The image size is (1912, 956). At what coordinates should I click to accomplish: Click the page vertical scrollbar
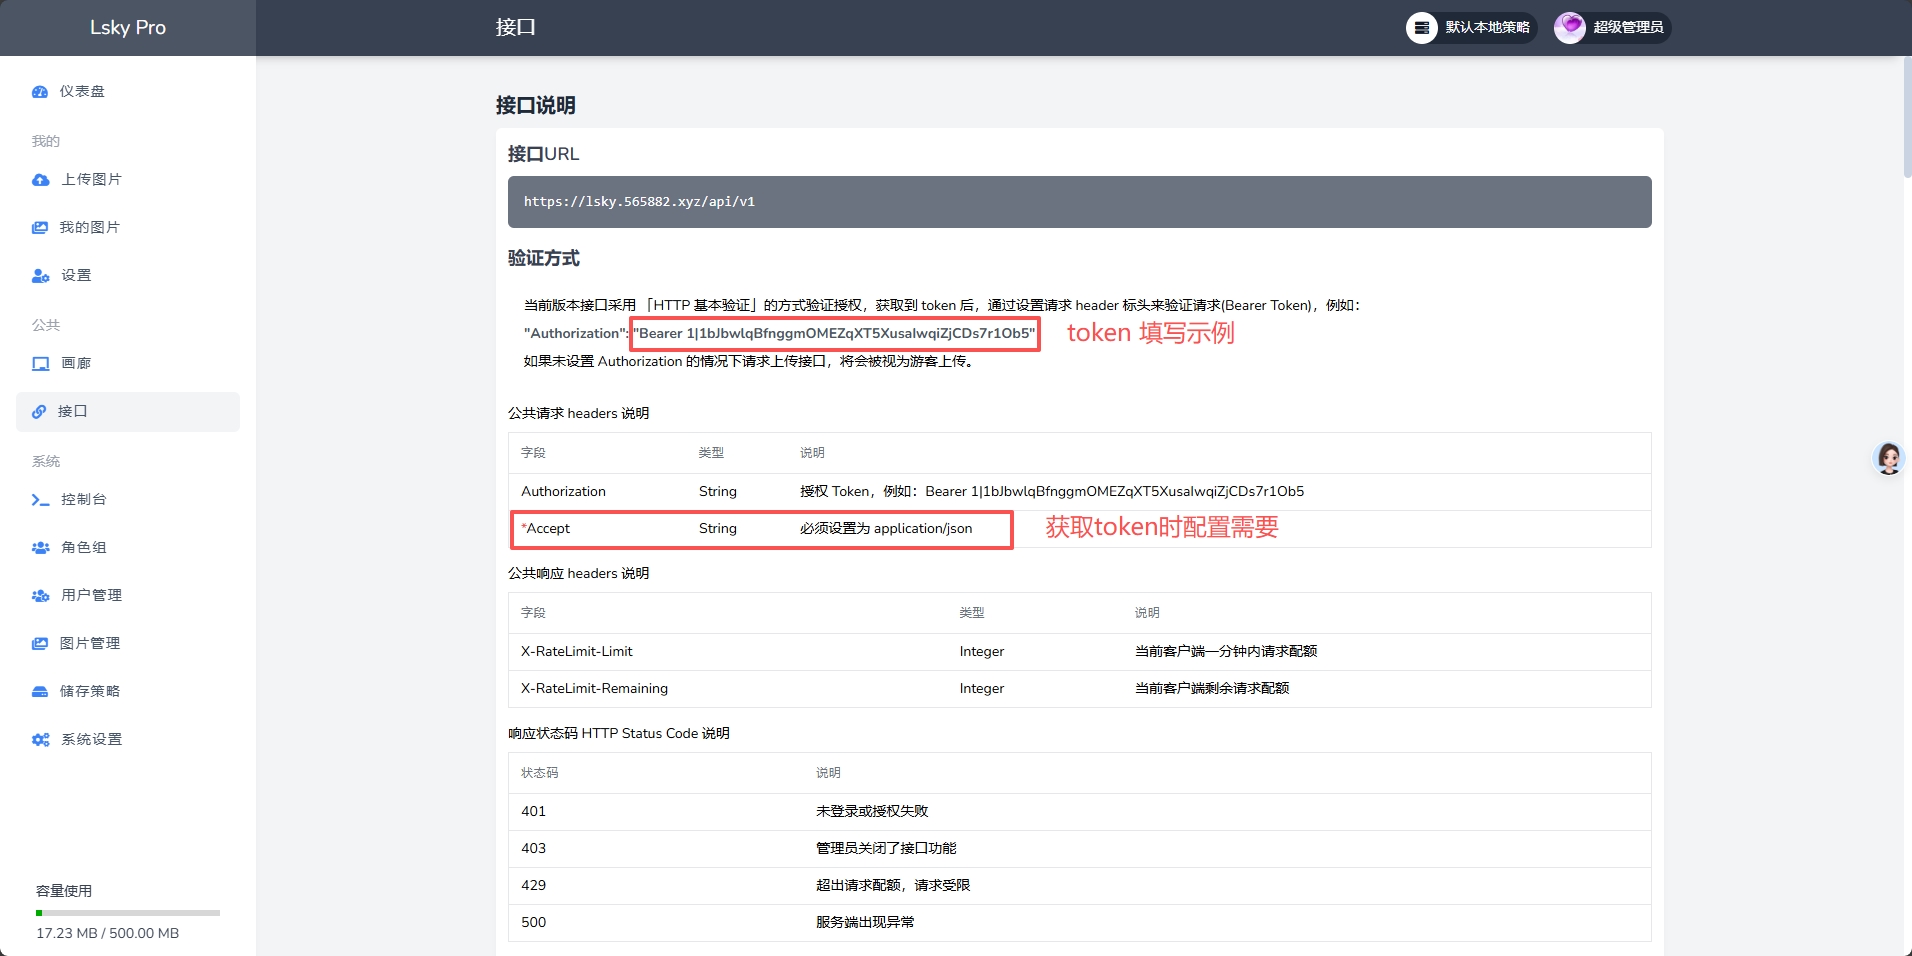click(x=1906, y=118)
